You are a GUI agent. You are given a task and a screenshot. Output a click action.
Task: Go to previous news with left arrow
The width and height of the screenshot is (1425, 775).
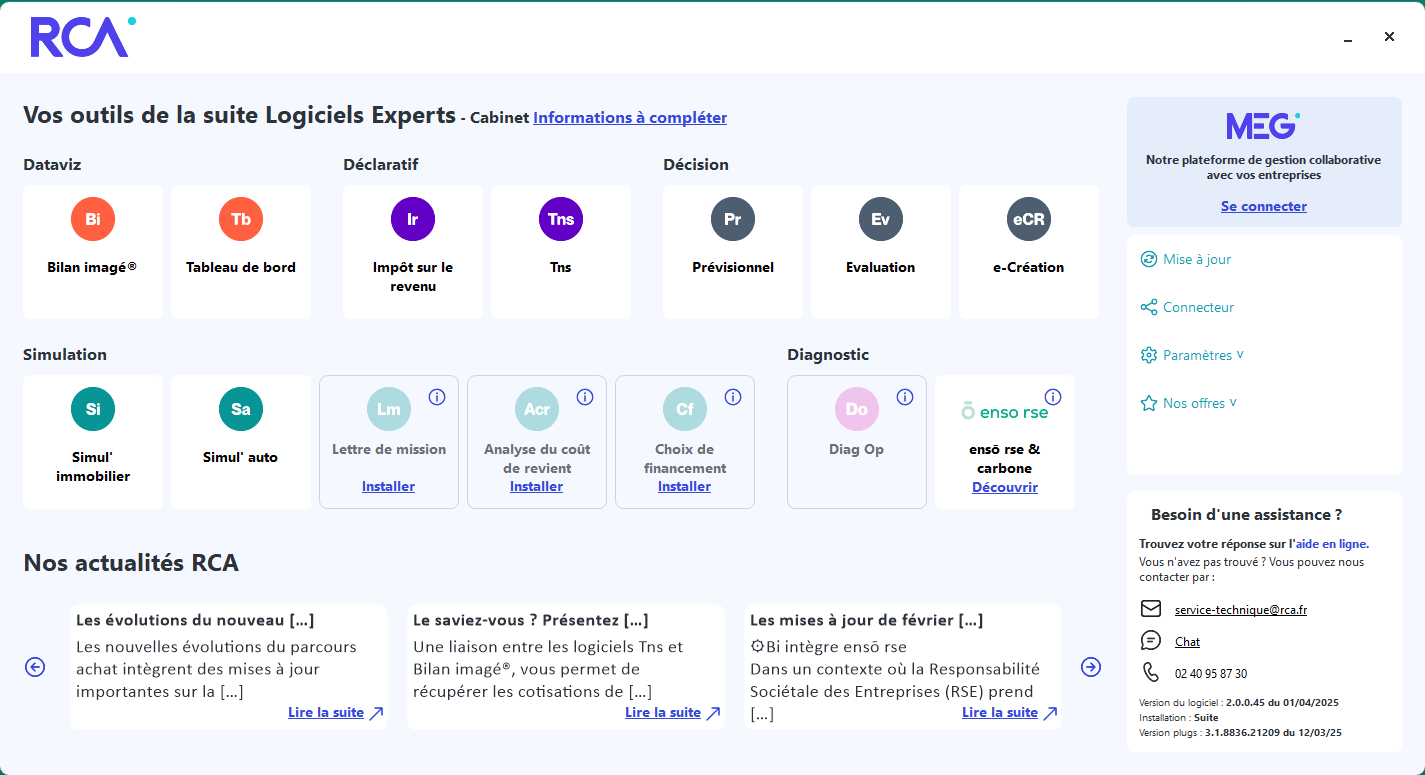35,667
